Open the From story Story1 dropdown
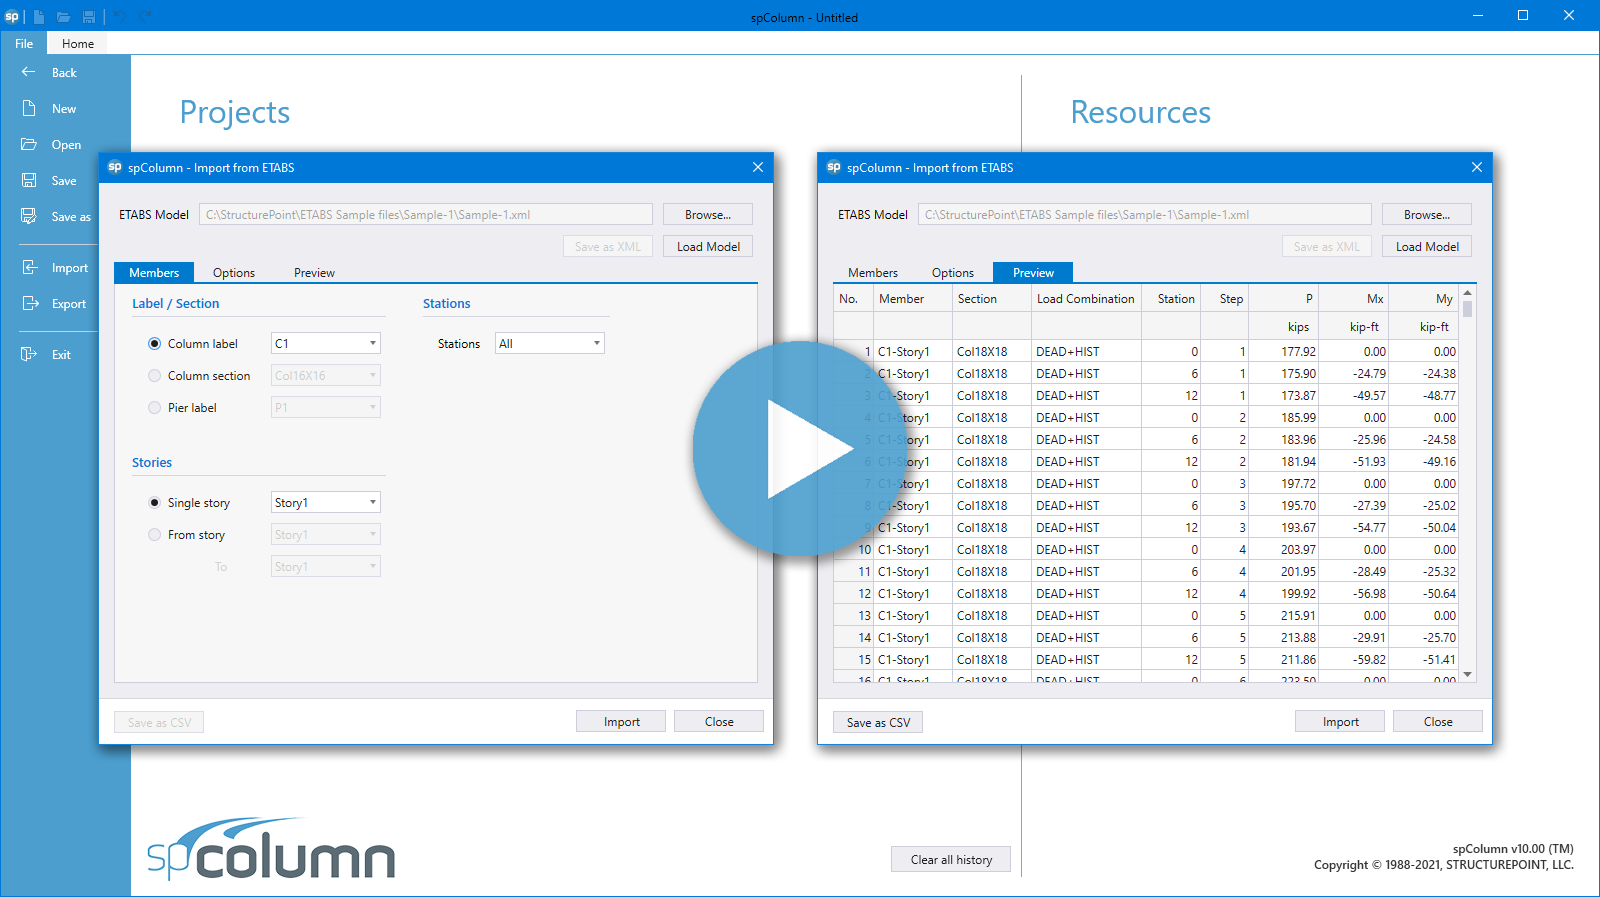Screen dimensions: 1600x897 point(326,534)
